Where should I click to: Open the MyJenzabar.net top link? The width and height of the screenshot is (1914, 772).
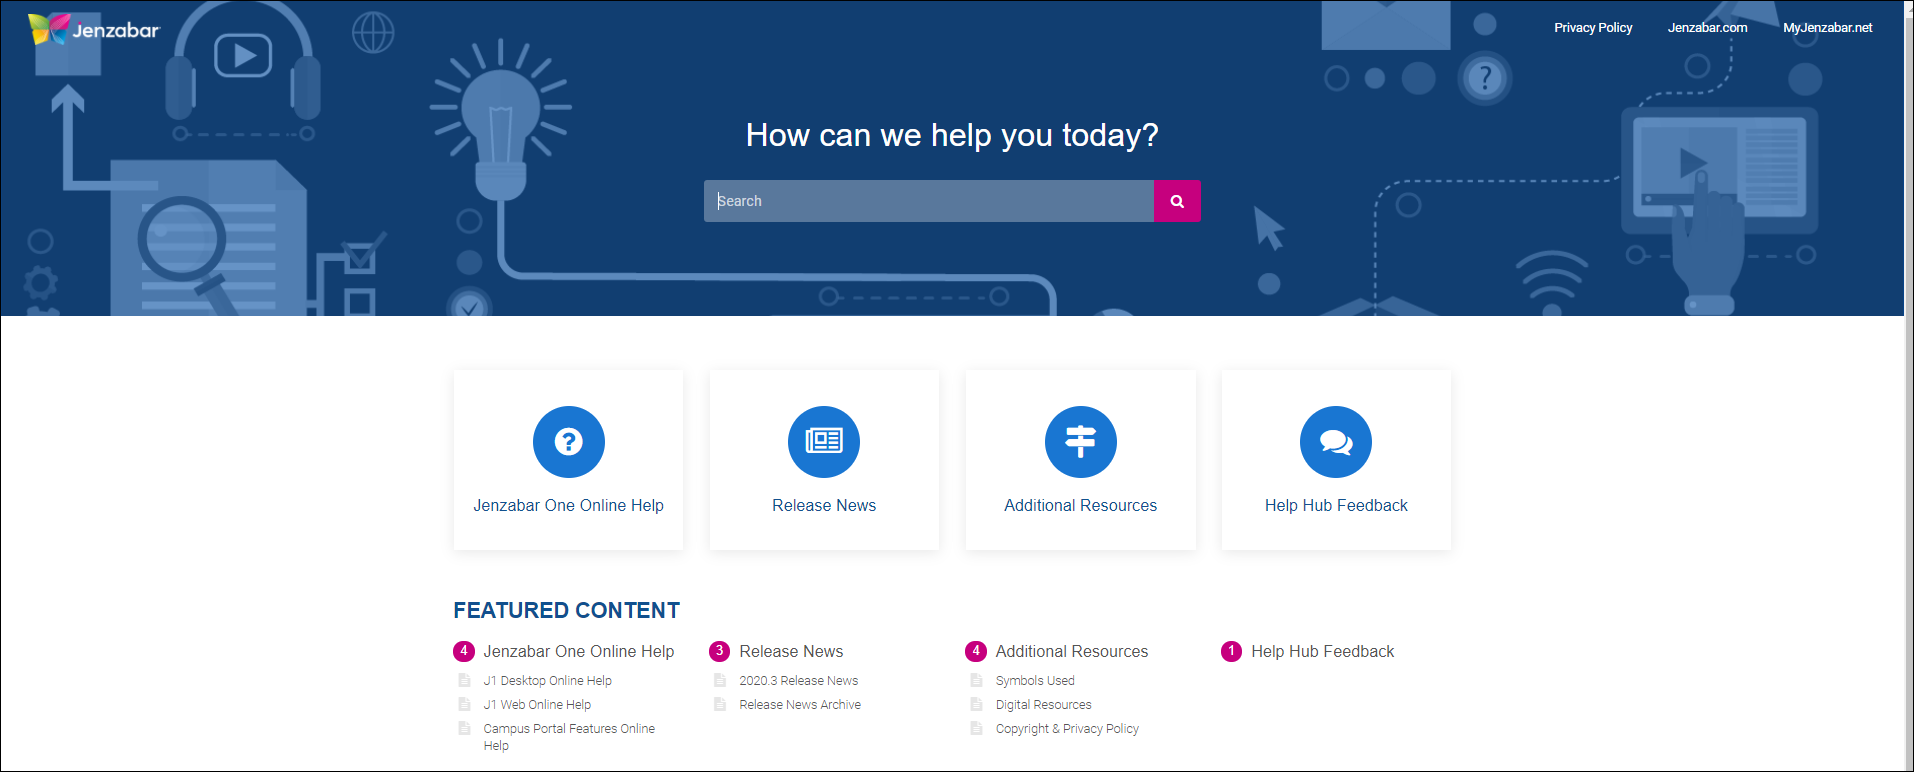pyautogui.click(x=1827, y=28)
